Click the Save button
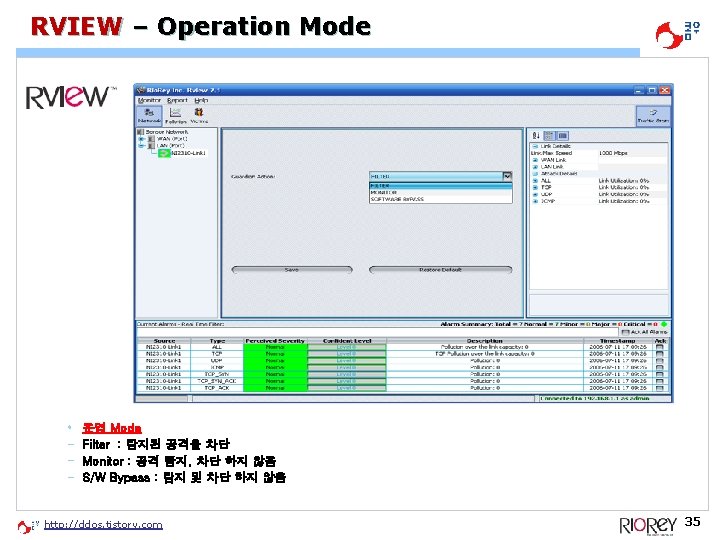Viewport: 720px width, 540px height. 292,270
